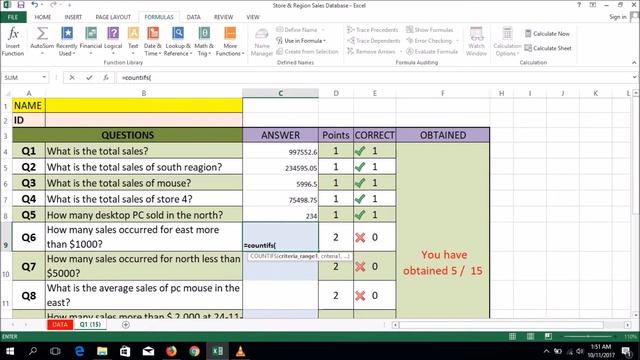This screenshot has width=640, height=360.
Task: Switch to the PAGE LAYOUT tab
Action: 113,17
